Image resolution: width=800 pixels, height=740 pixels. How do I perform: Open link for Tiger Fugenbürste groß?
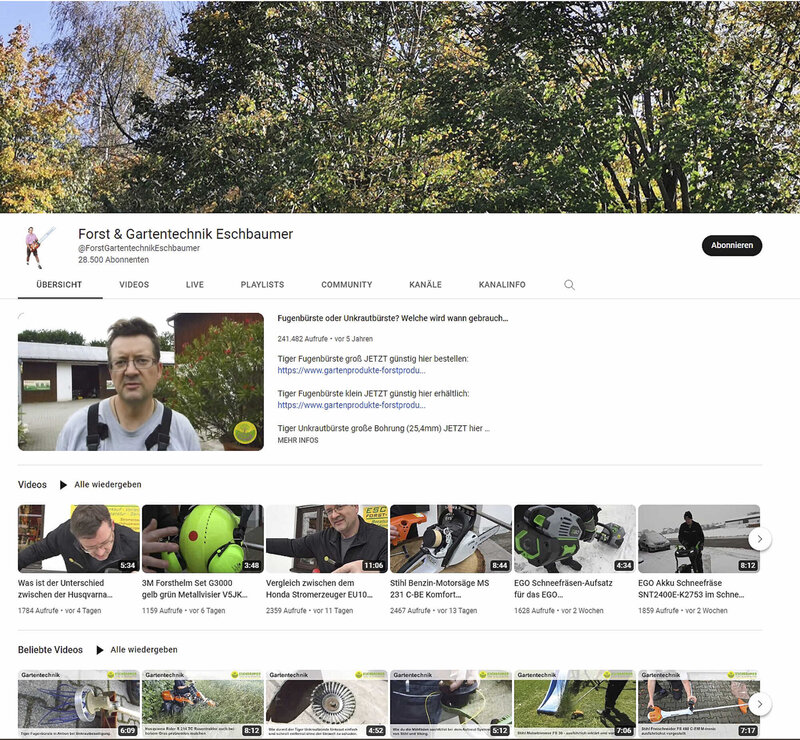pyautogui.click(x=352, y=371)
